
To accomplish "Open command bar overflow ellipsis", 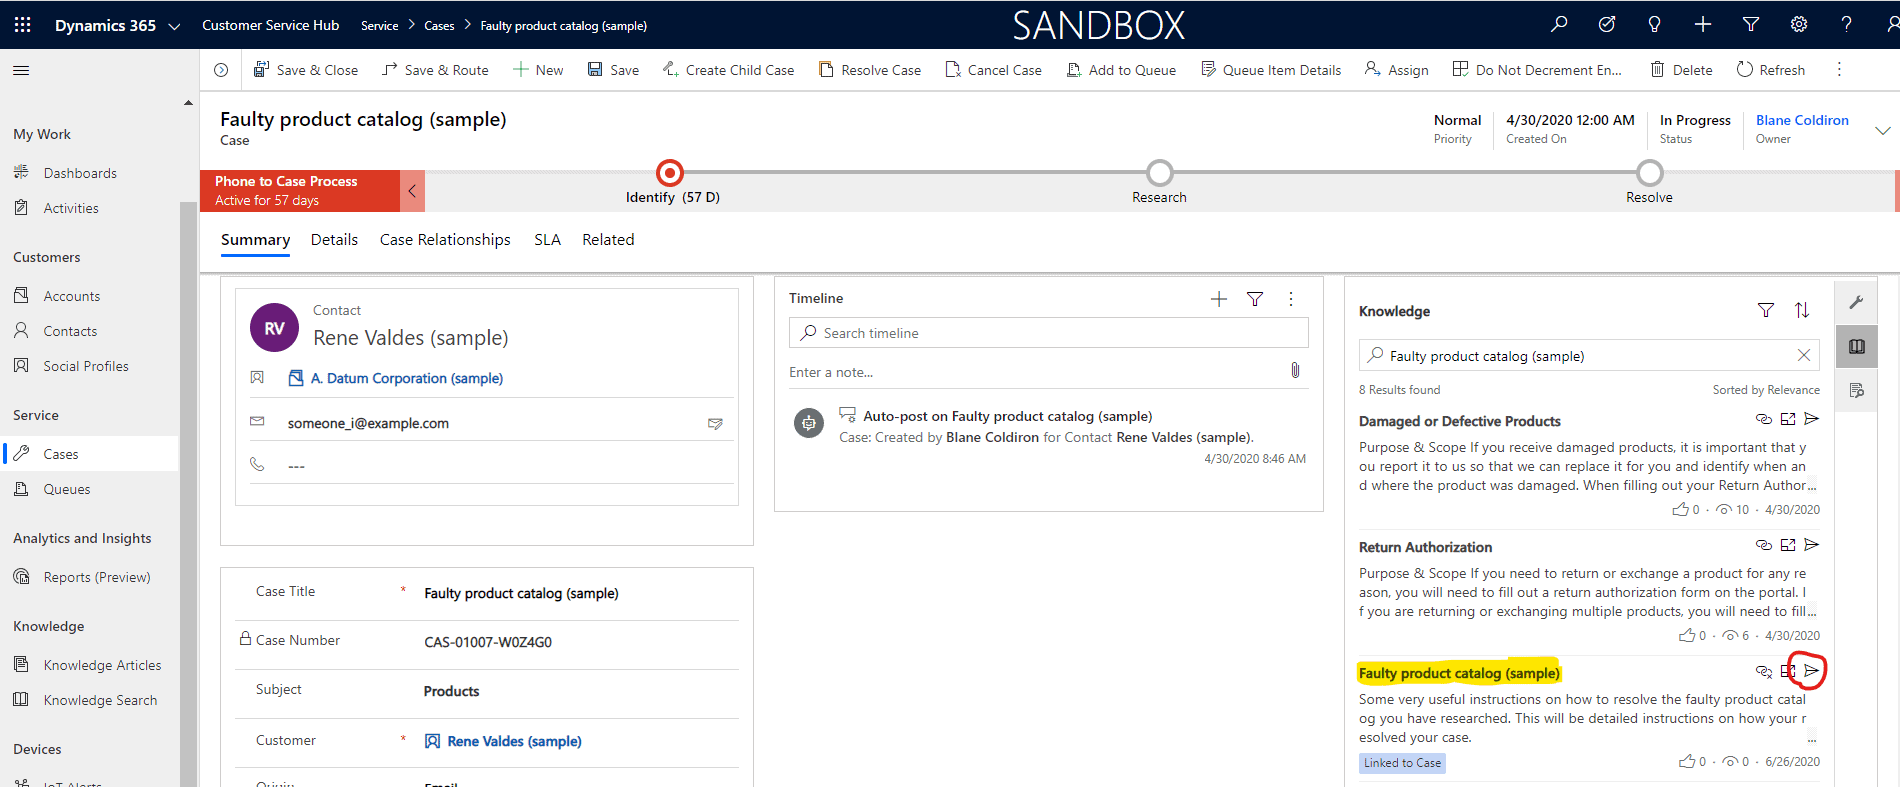I will (x=1839, y=70).
